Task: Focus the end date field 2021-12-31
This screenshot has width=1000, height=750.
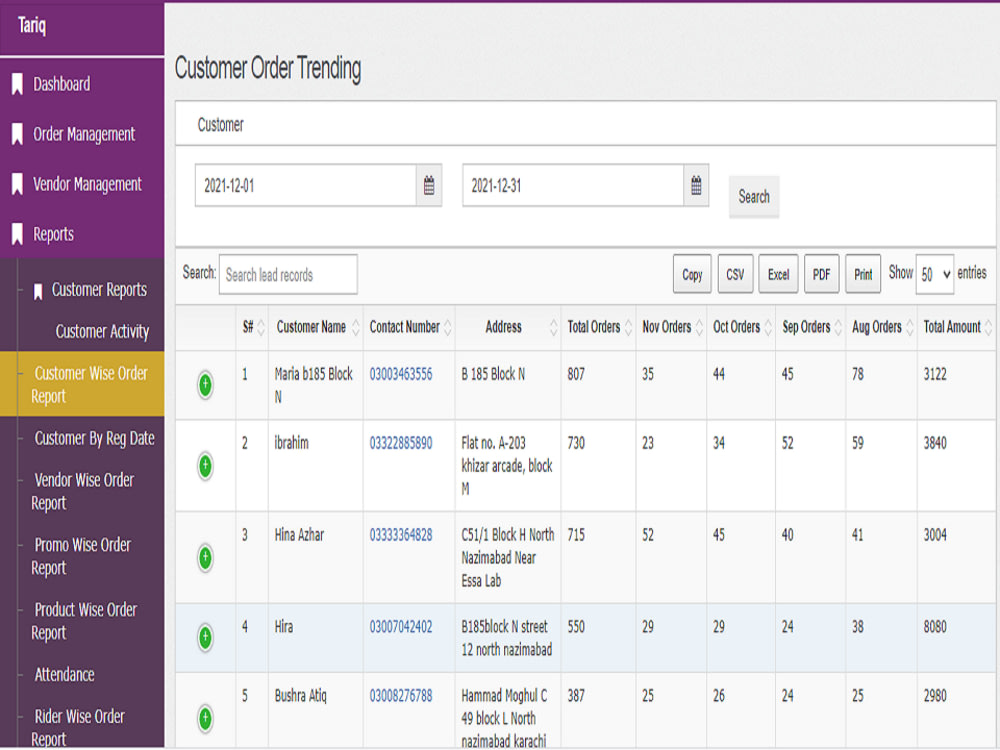Action: 573,186
